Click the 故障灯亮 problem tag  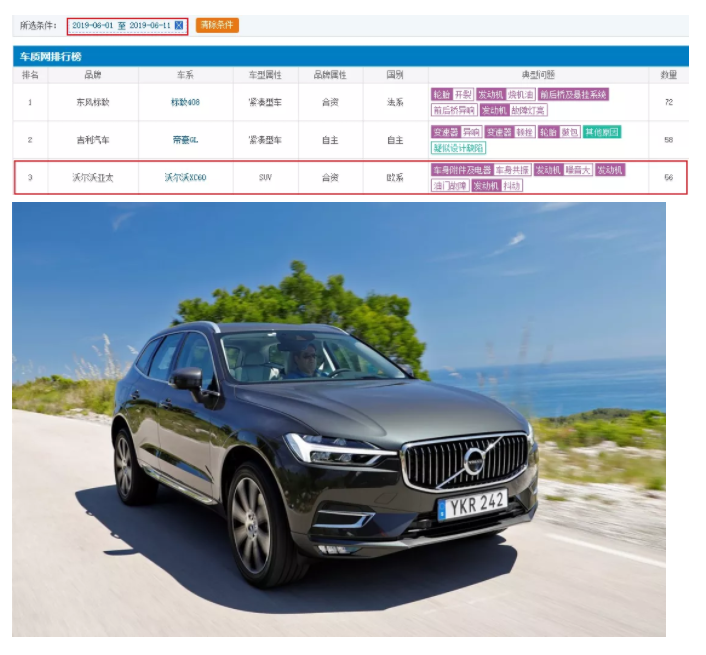tap(528, 110)
